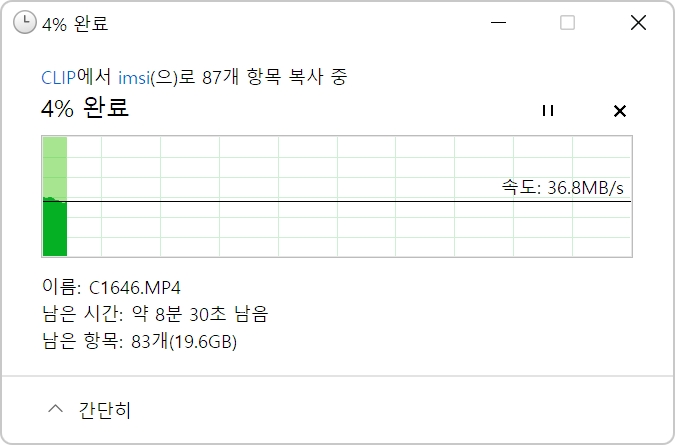
Task: Click the 간단히 label
Action: tap(105, 410)
